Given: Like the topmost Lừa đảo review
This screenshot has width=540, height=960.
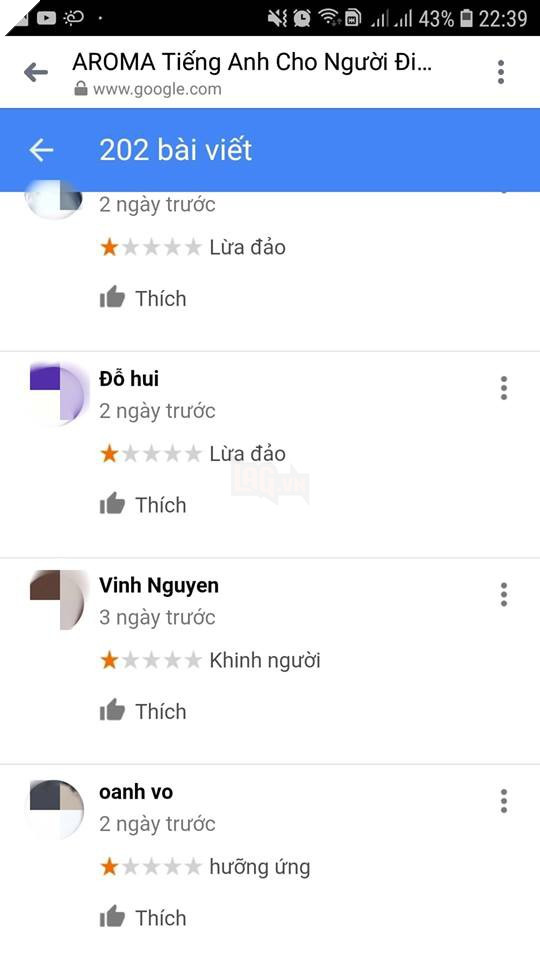Looking at the screenshot, I should 143,298.
